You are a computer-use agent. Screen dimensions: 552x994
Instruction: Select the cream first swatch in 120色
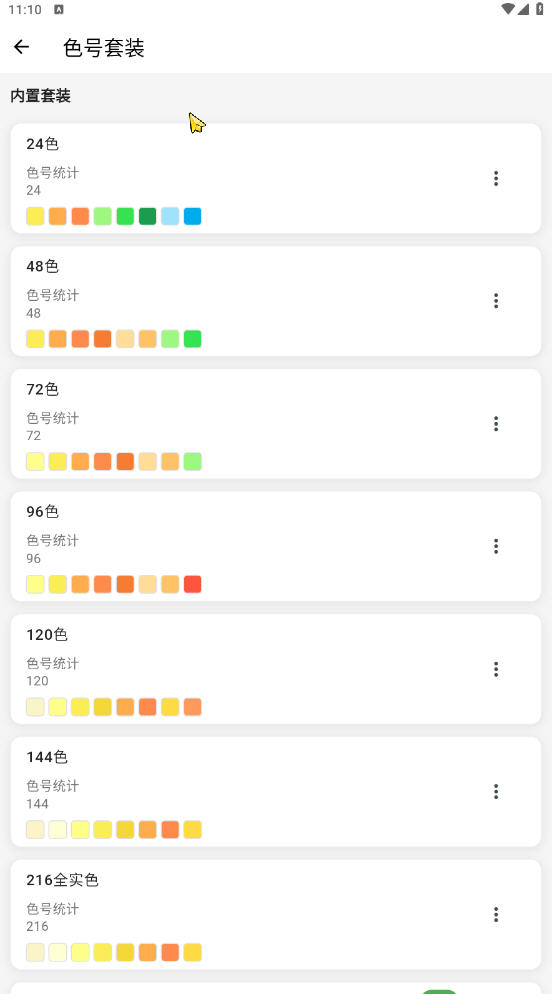(35, 707)
